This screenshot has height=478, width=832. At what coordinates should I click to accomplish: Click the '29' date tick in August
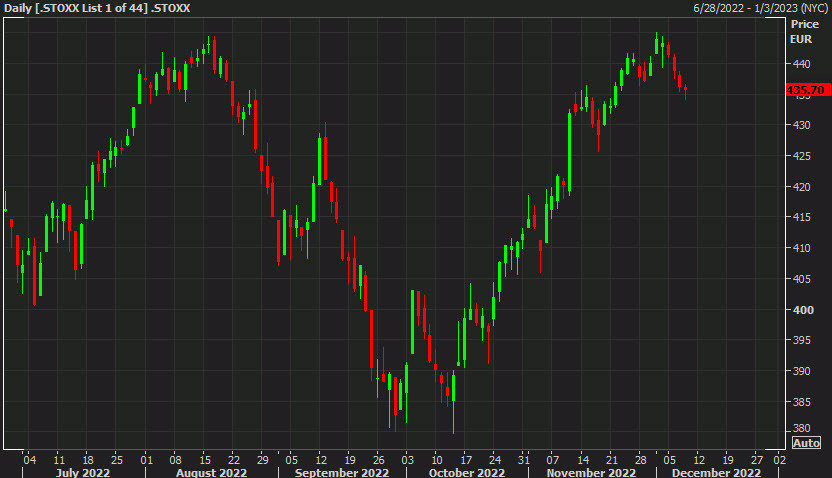[263, 460]
